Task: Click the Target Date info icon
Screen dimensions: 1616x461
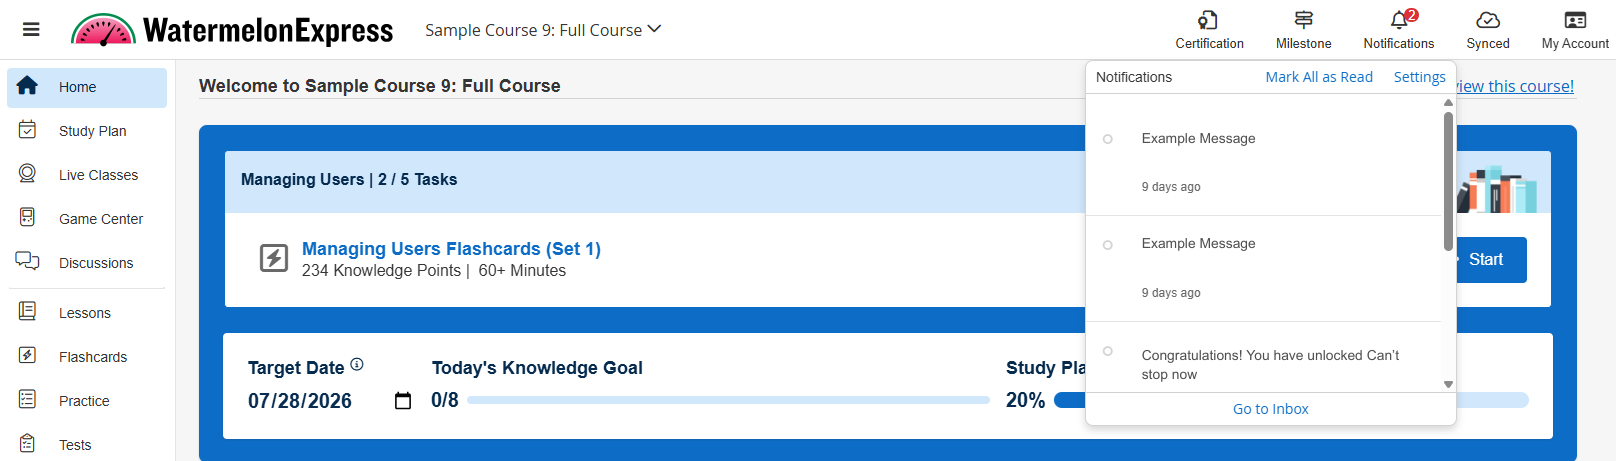Action: point(357,365)
